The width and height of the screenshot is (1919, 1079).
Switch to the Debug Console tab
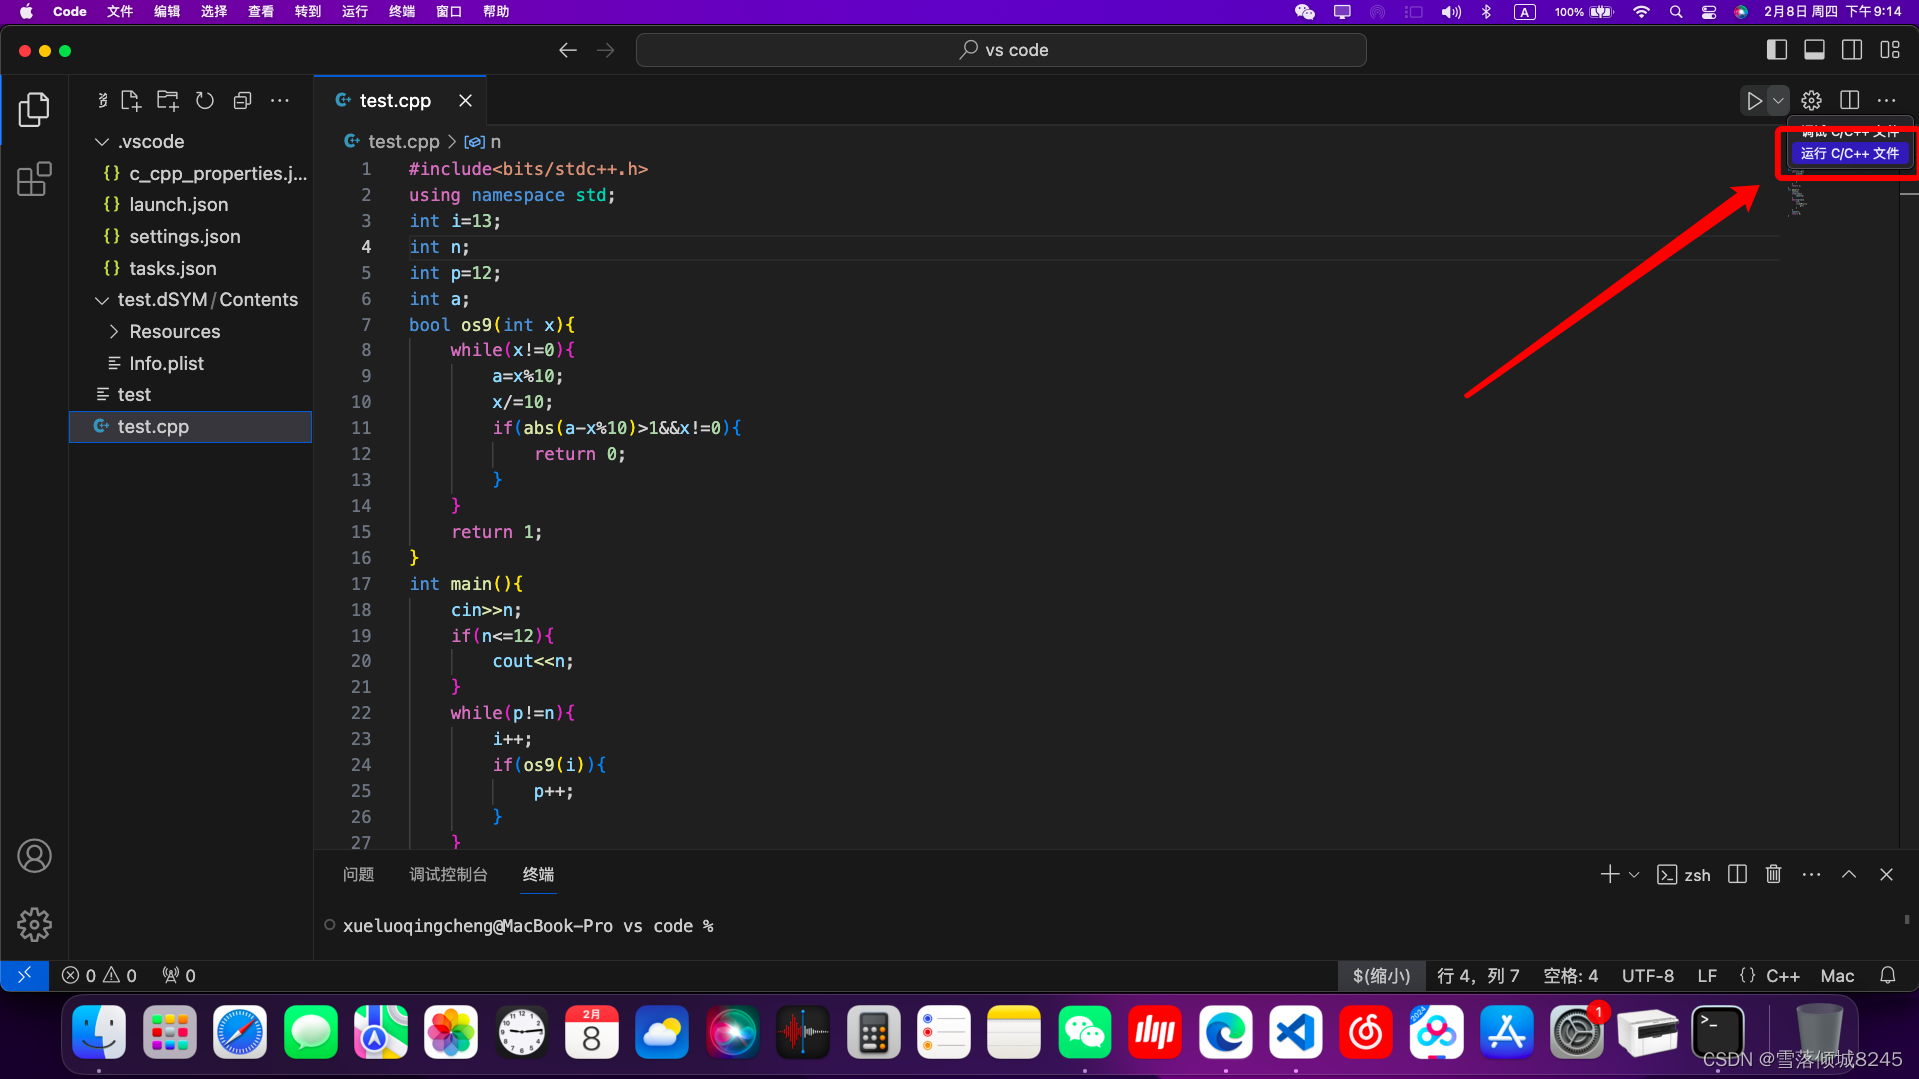[x=448, y=875]
